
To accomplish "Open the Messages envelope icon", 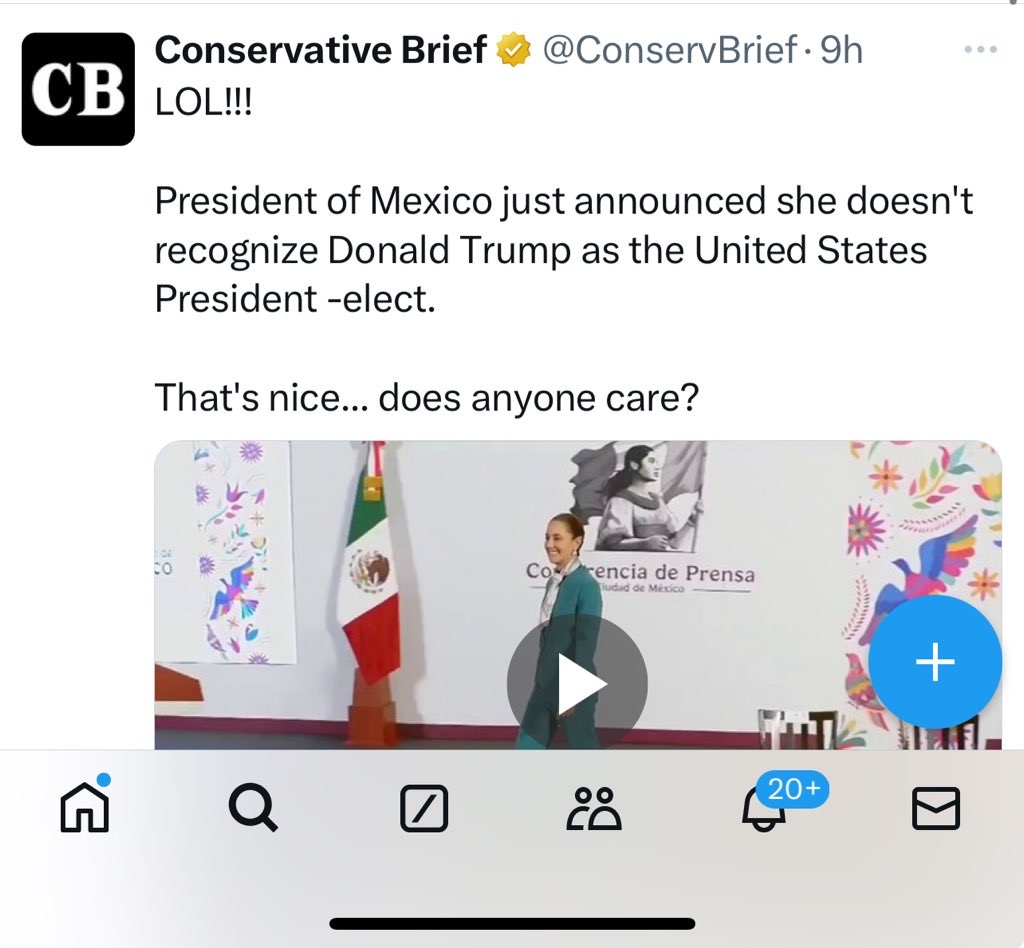I will pyautogui.click(x=936, y=808).
